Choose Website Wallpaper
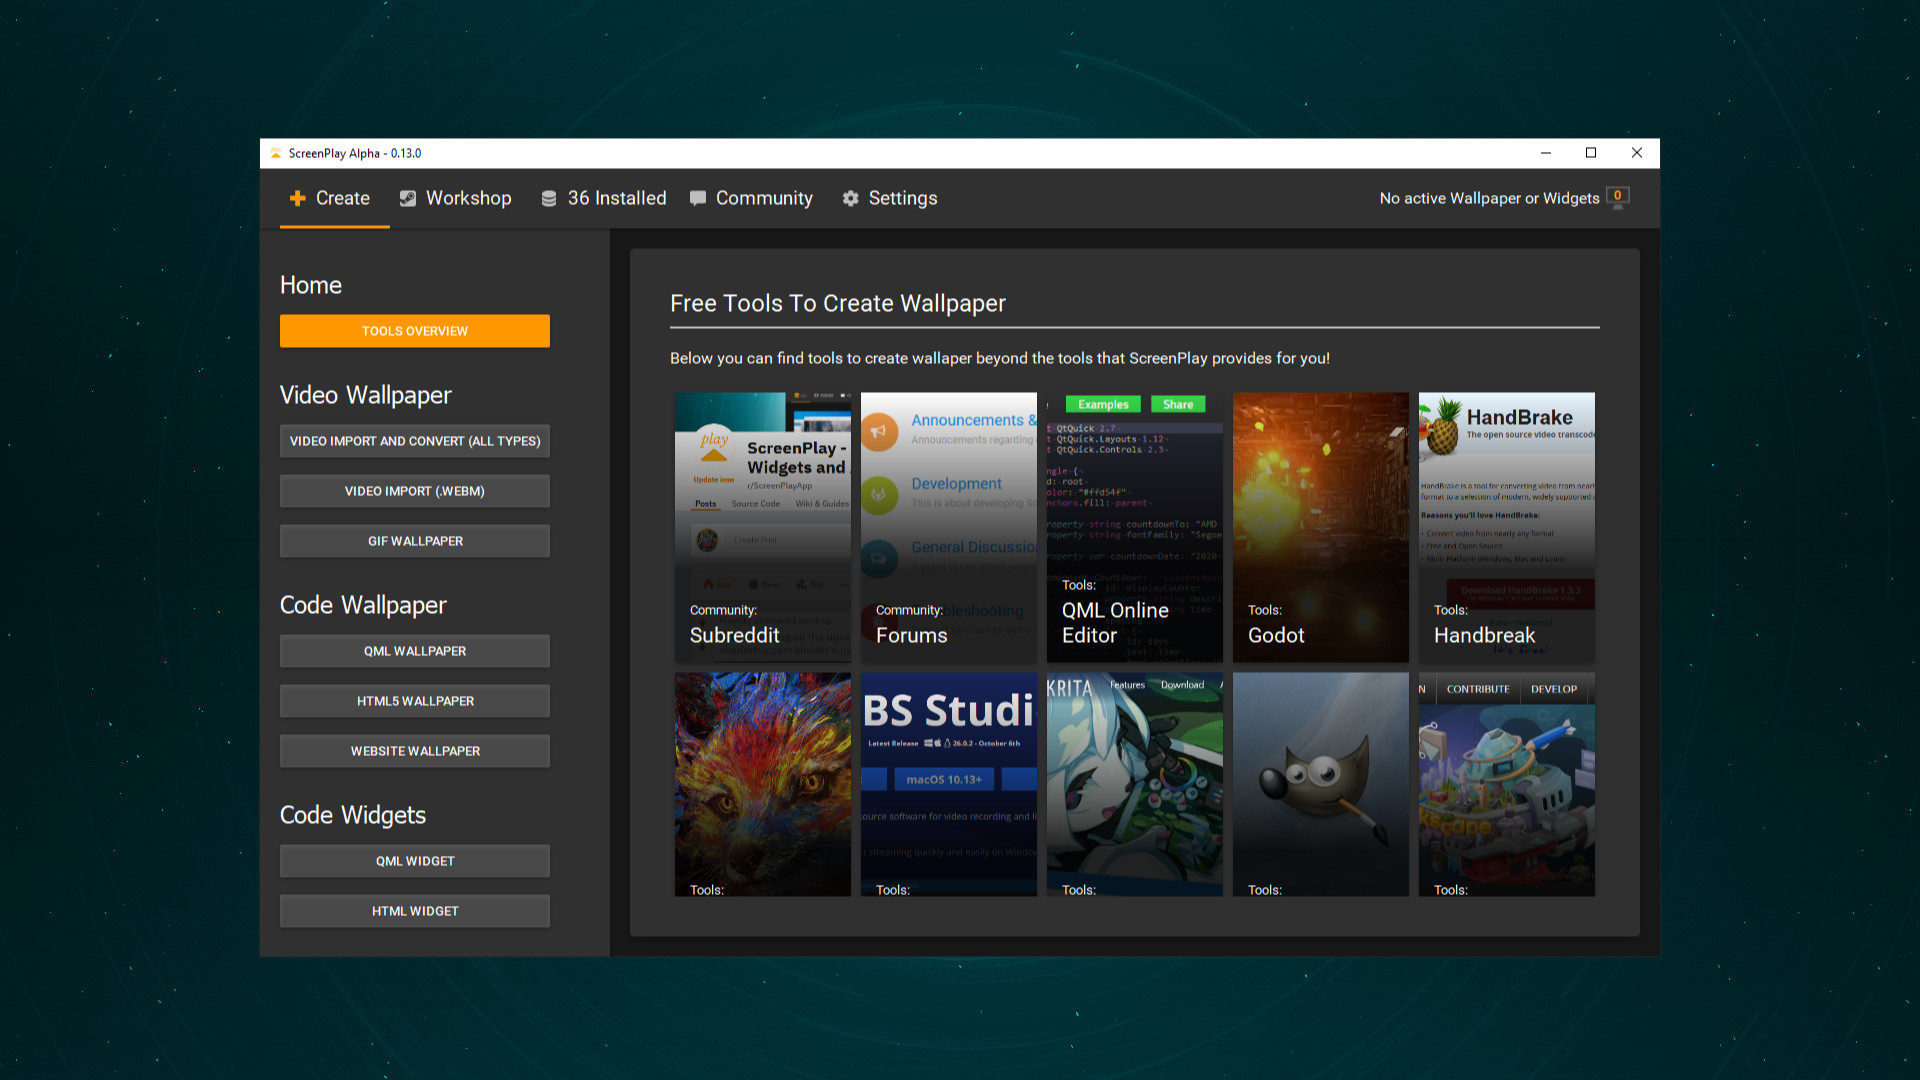 [x=414, y=751]
